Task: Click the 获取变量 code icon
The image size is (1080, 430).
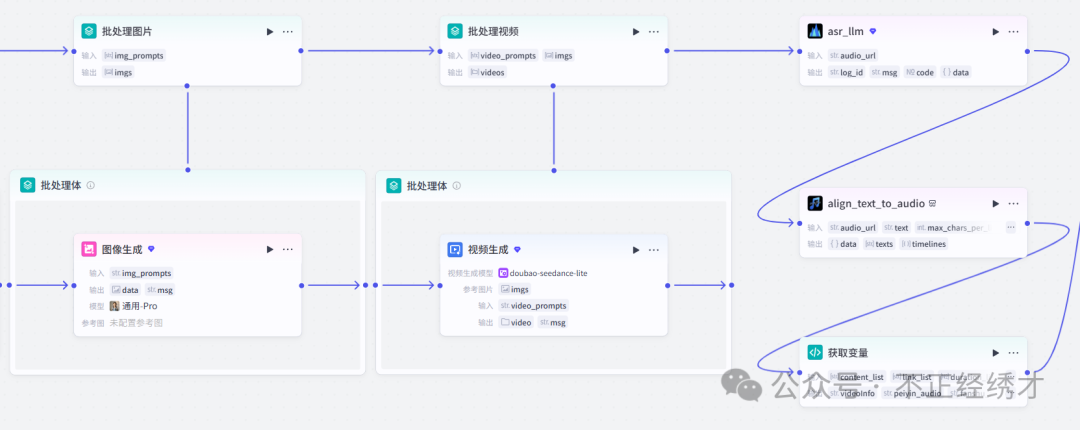Action: [815, 353]
